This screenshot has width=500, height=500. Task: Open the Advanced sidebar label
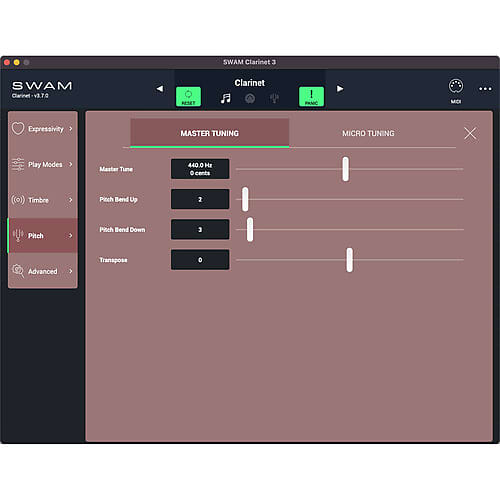click(43, 271)
